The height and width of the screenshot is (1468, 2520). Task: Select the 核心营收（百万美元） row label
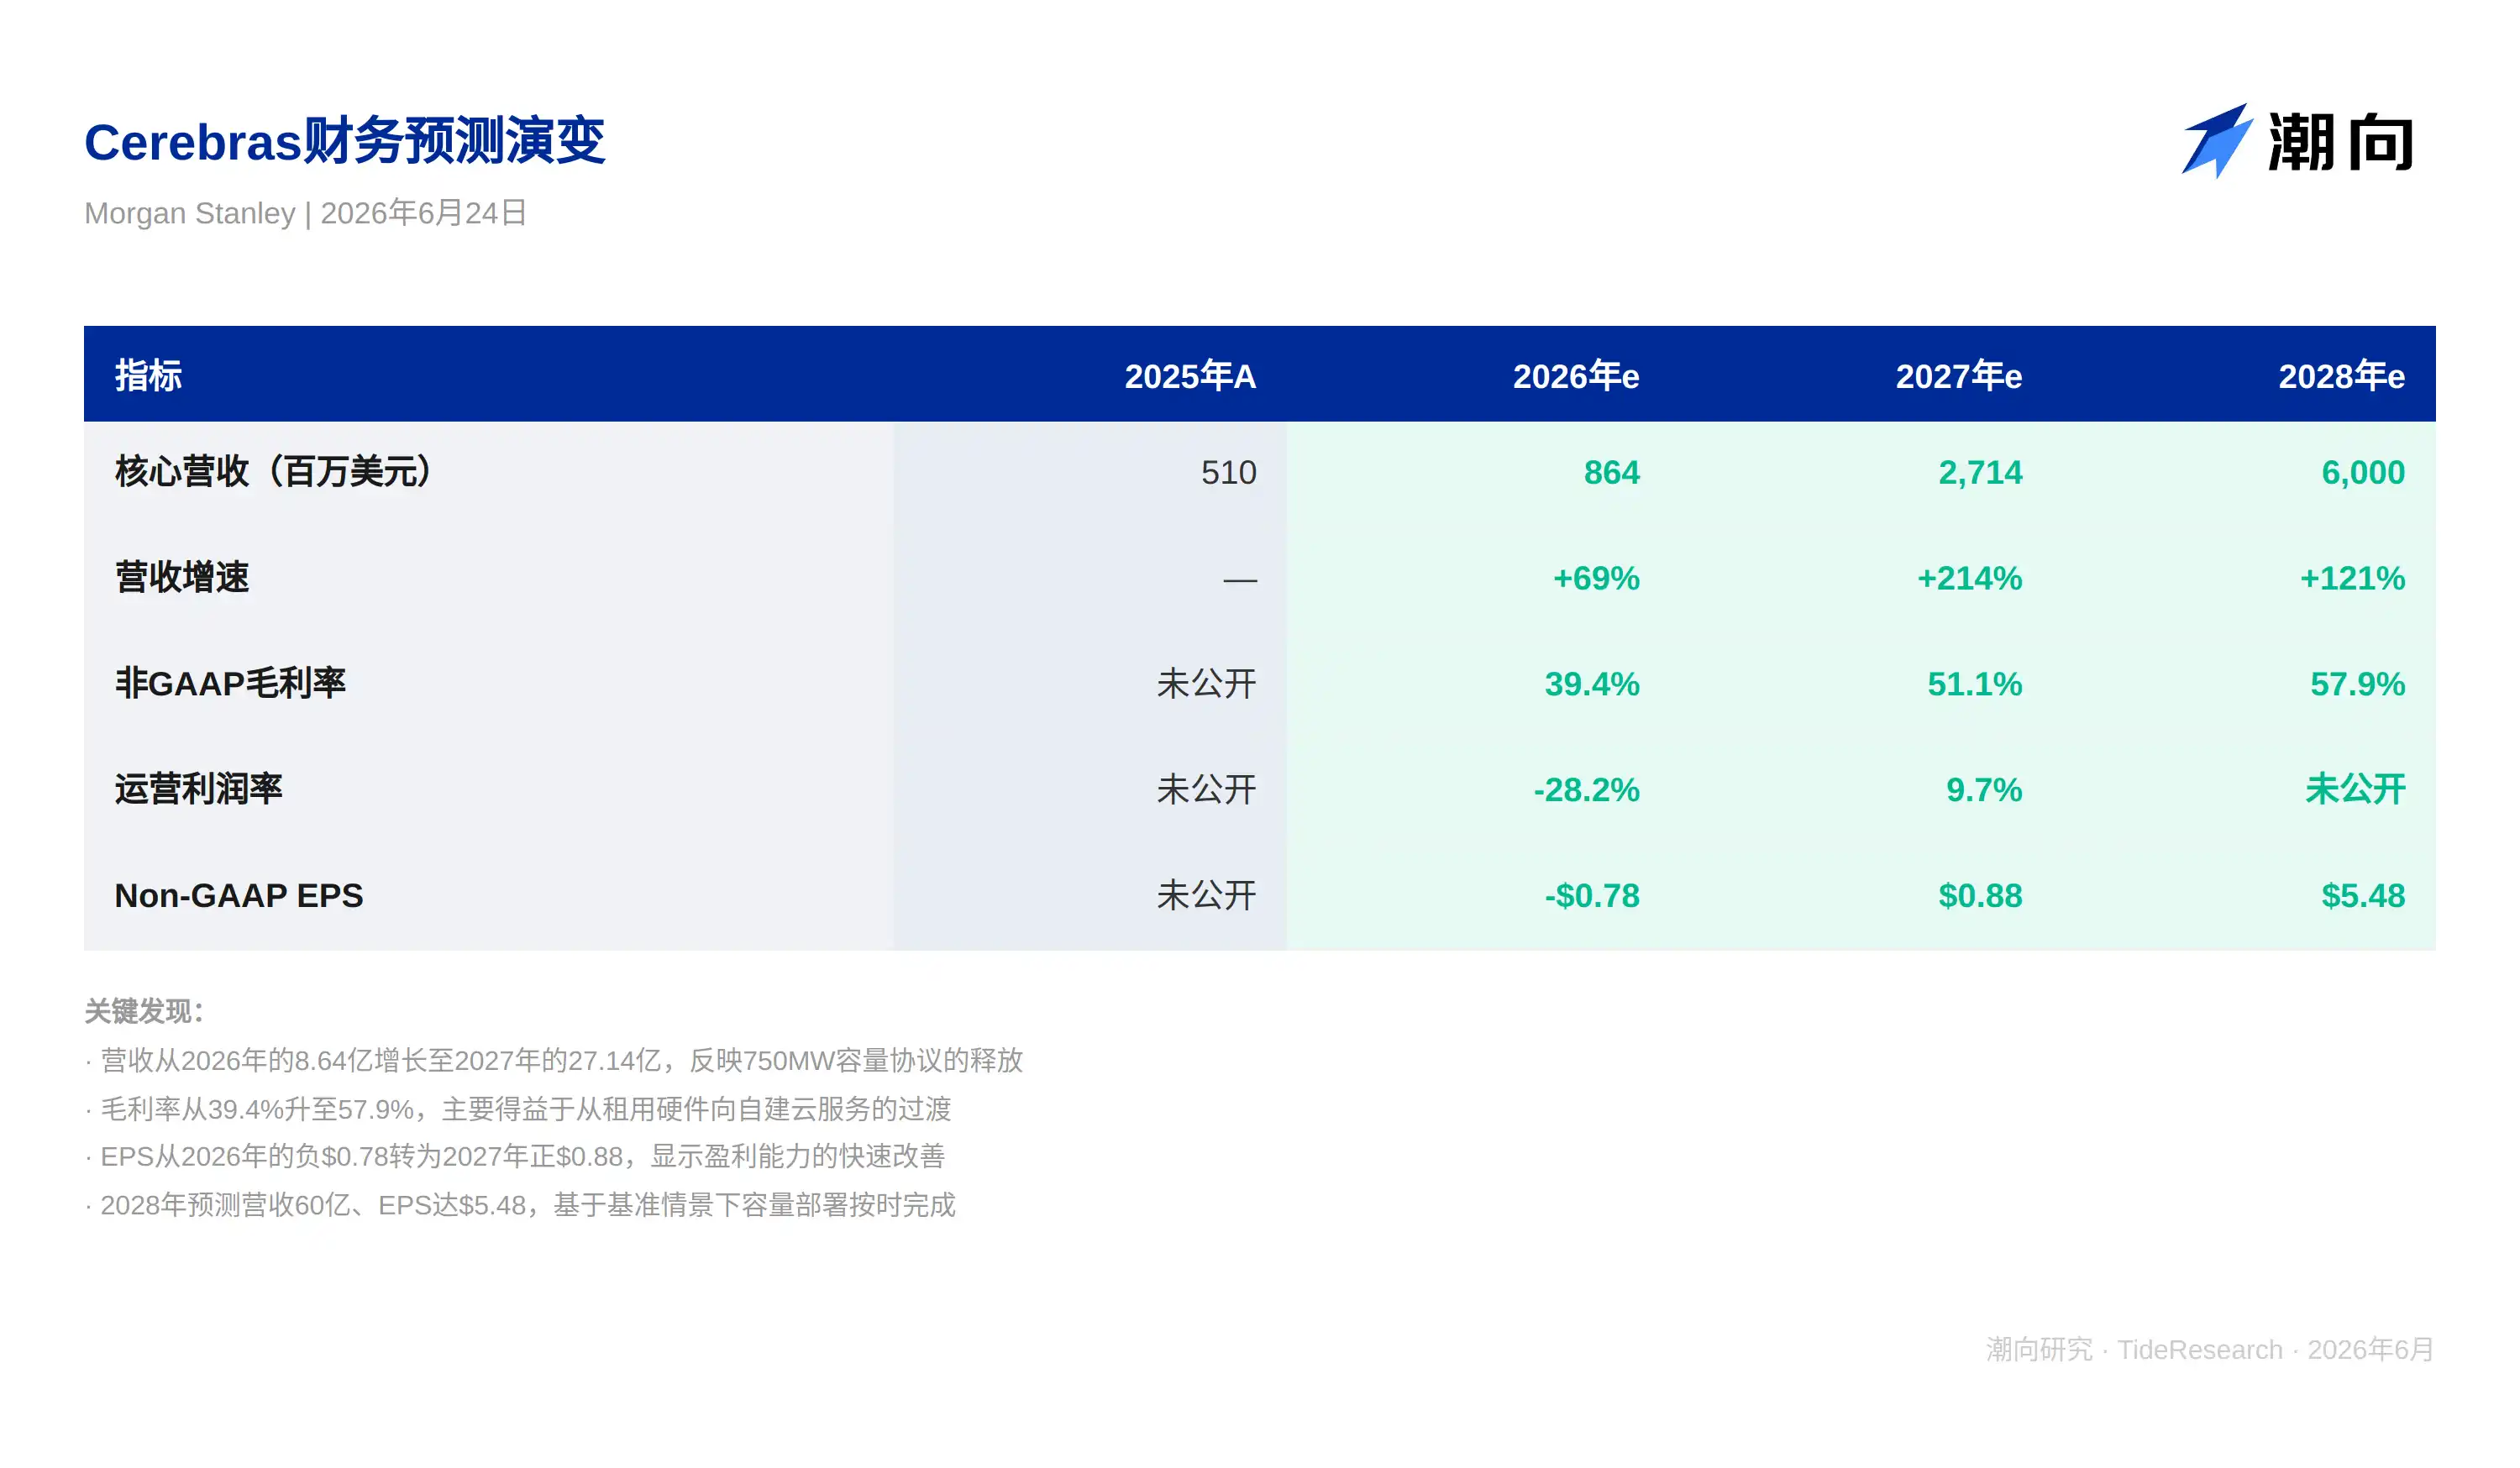[273, 471]
